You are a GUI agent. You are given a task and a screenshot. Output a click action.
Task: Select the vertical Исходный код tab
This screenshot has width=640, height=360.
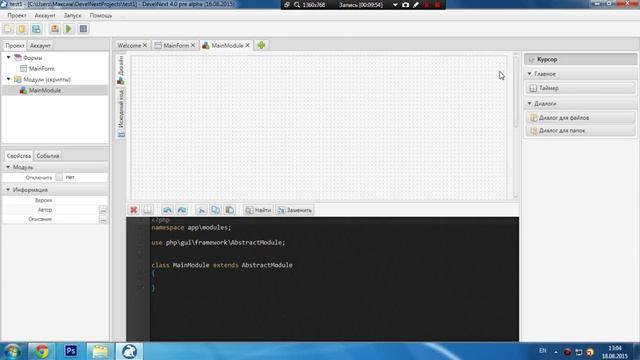point(121,113)
